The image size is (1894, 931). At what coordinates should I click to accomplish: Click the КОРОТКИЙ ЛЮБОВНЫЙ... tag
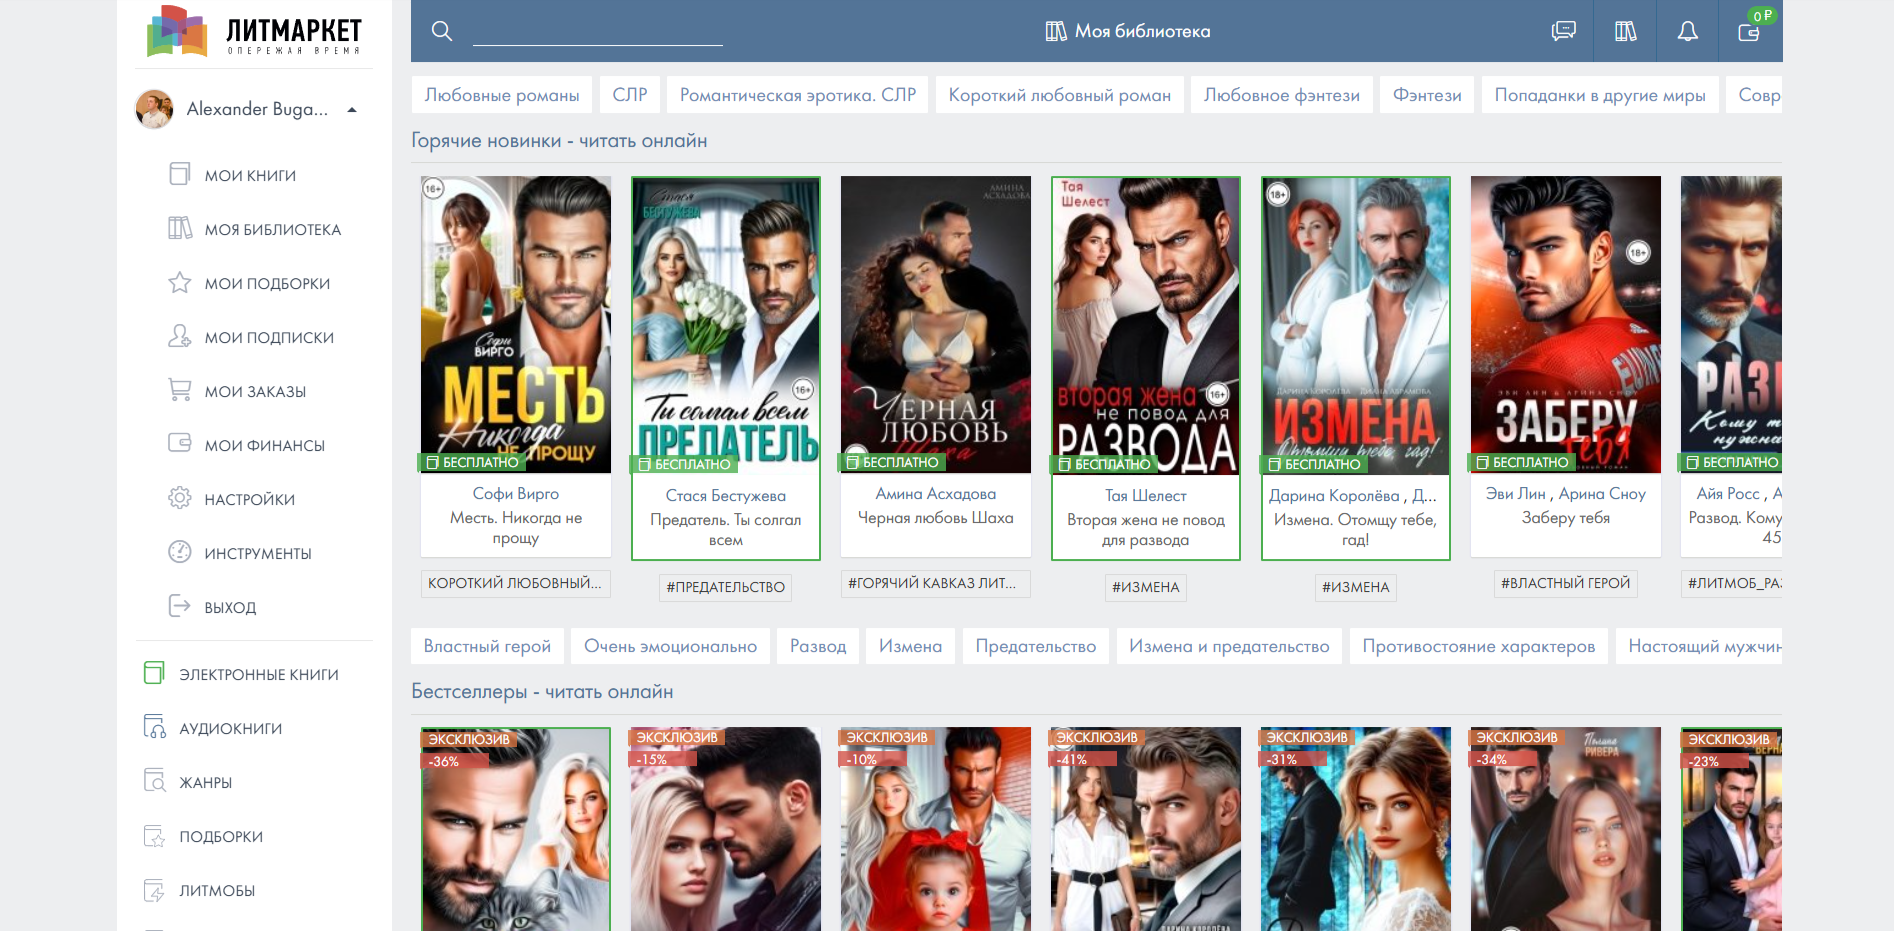click(x=515, y=583)
